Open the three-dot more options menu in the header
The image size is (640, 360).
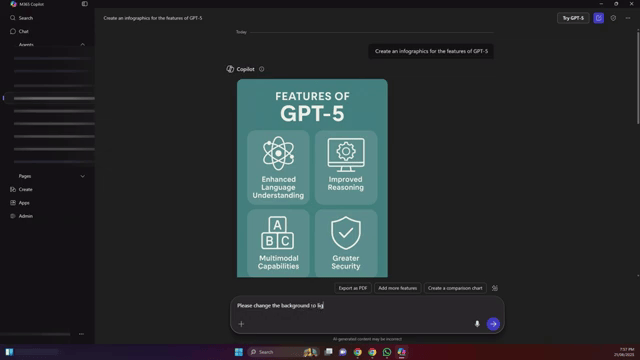[x=628, y=18]
